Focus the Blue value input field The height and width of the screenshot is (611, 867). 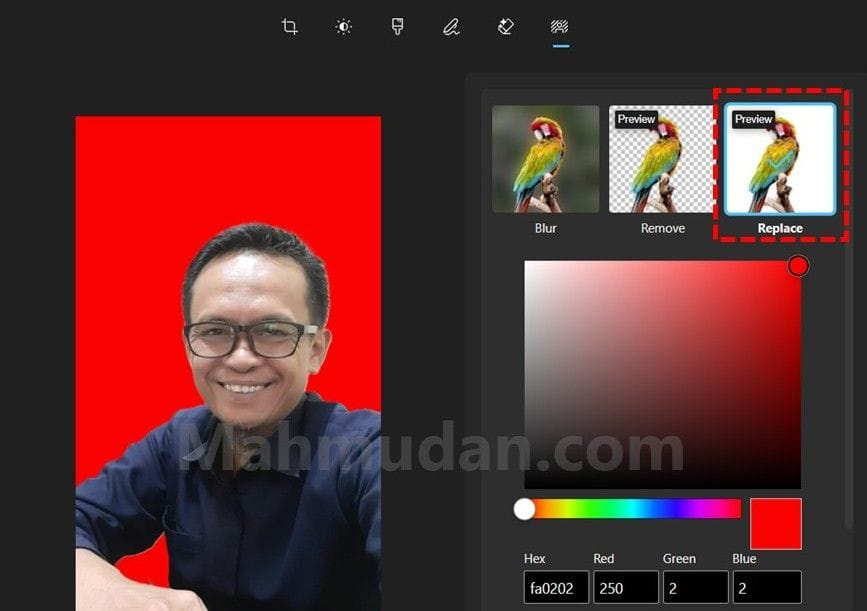click(766, 587)
